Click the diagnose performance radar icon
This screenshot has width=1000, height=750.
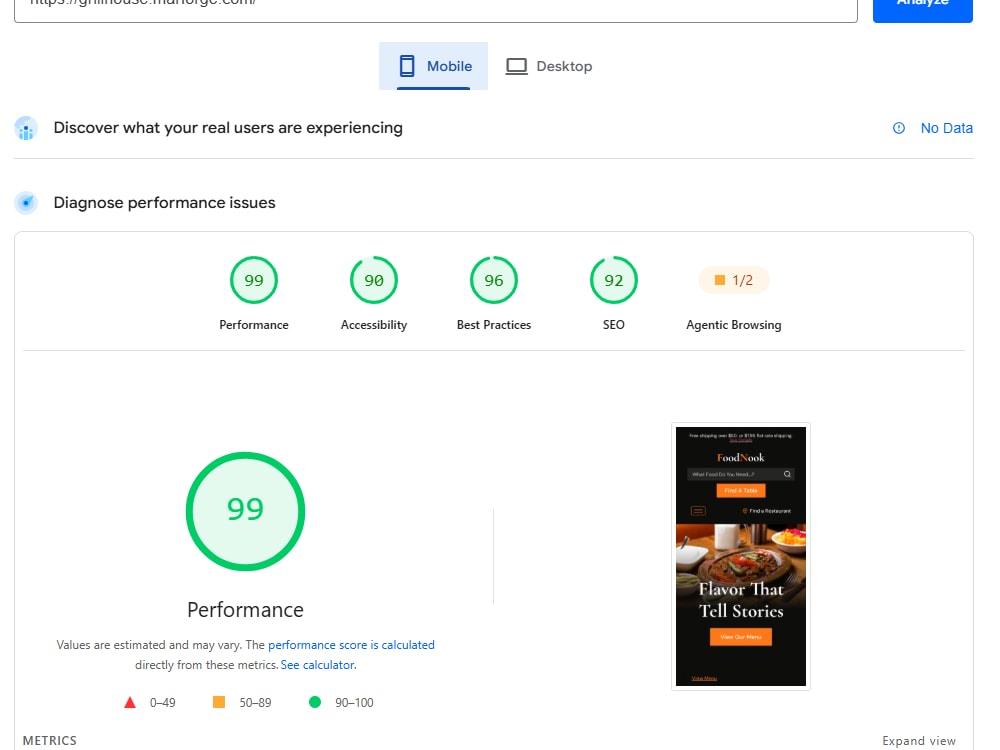pyautogui.click(x=26, y=203)
